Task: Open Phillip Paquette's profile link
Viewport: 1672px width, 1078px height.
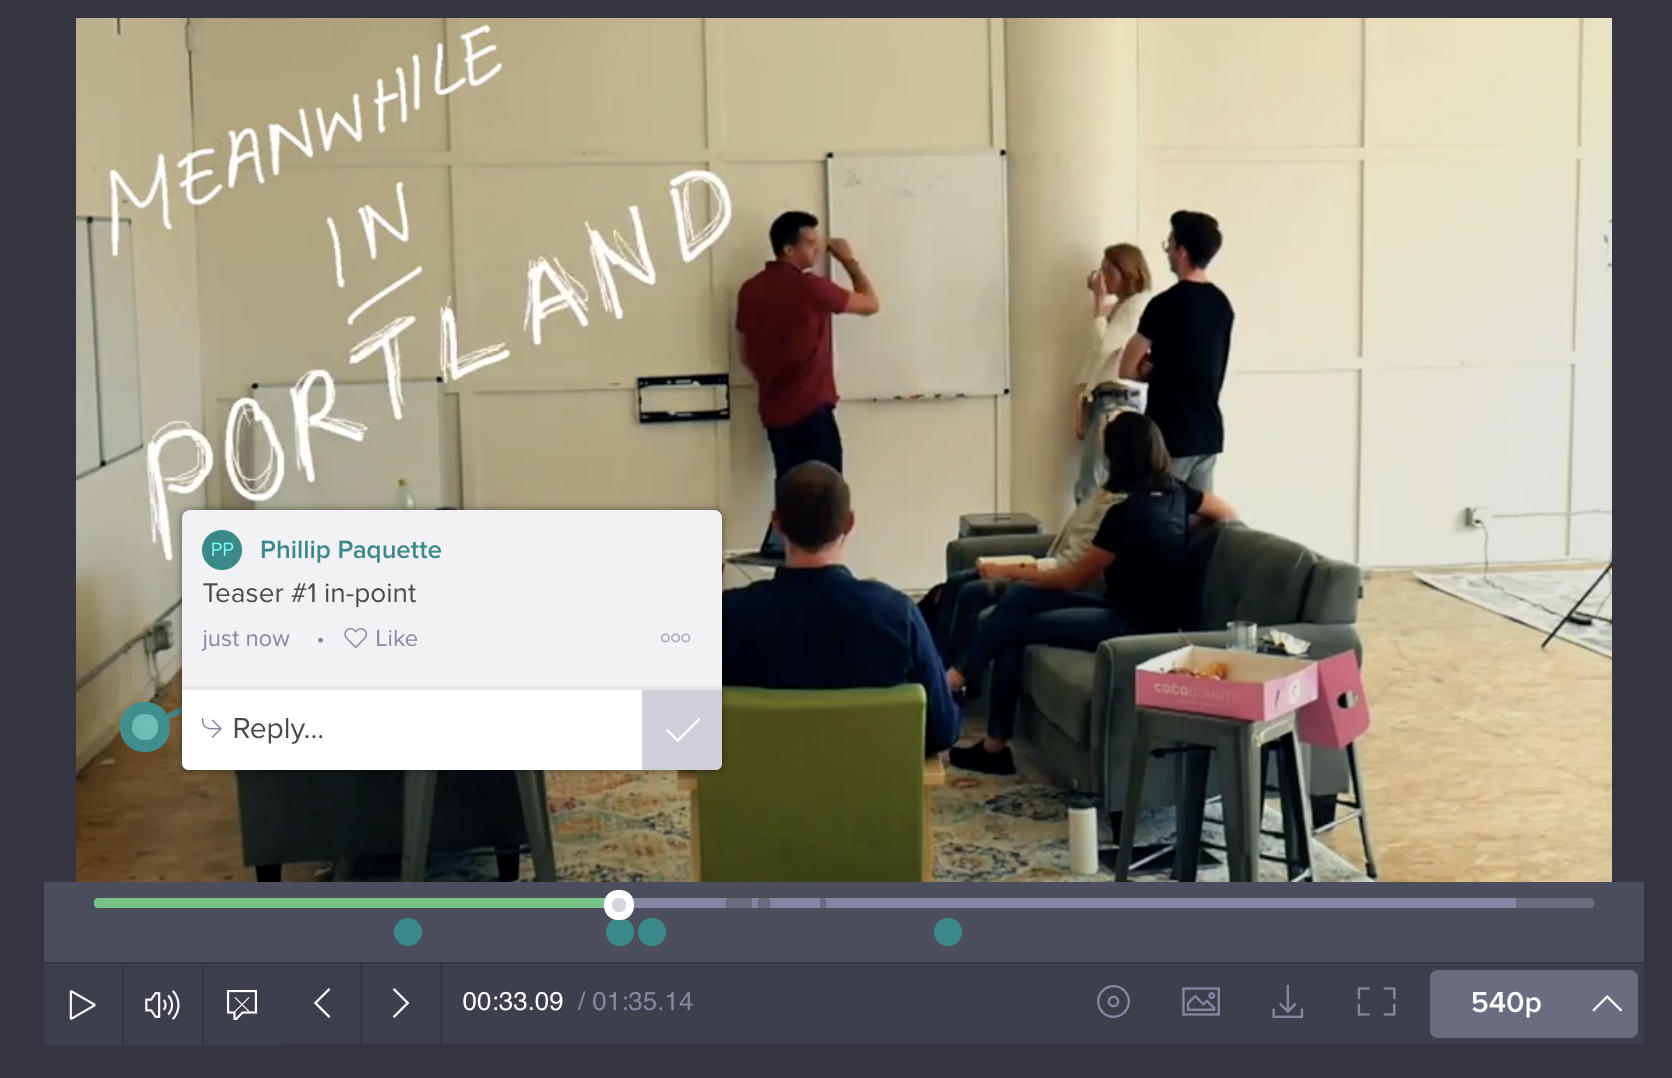Action: pos(350,549)
